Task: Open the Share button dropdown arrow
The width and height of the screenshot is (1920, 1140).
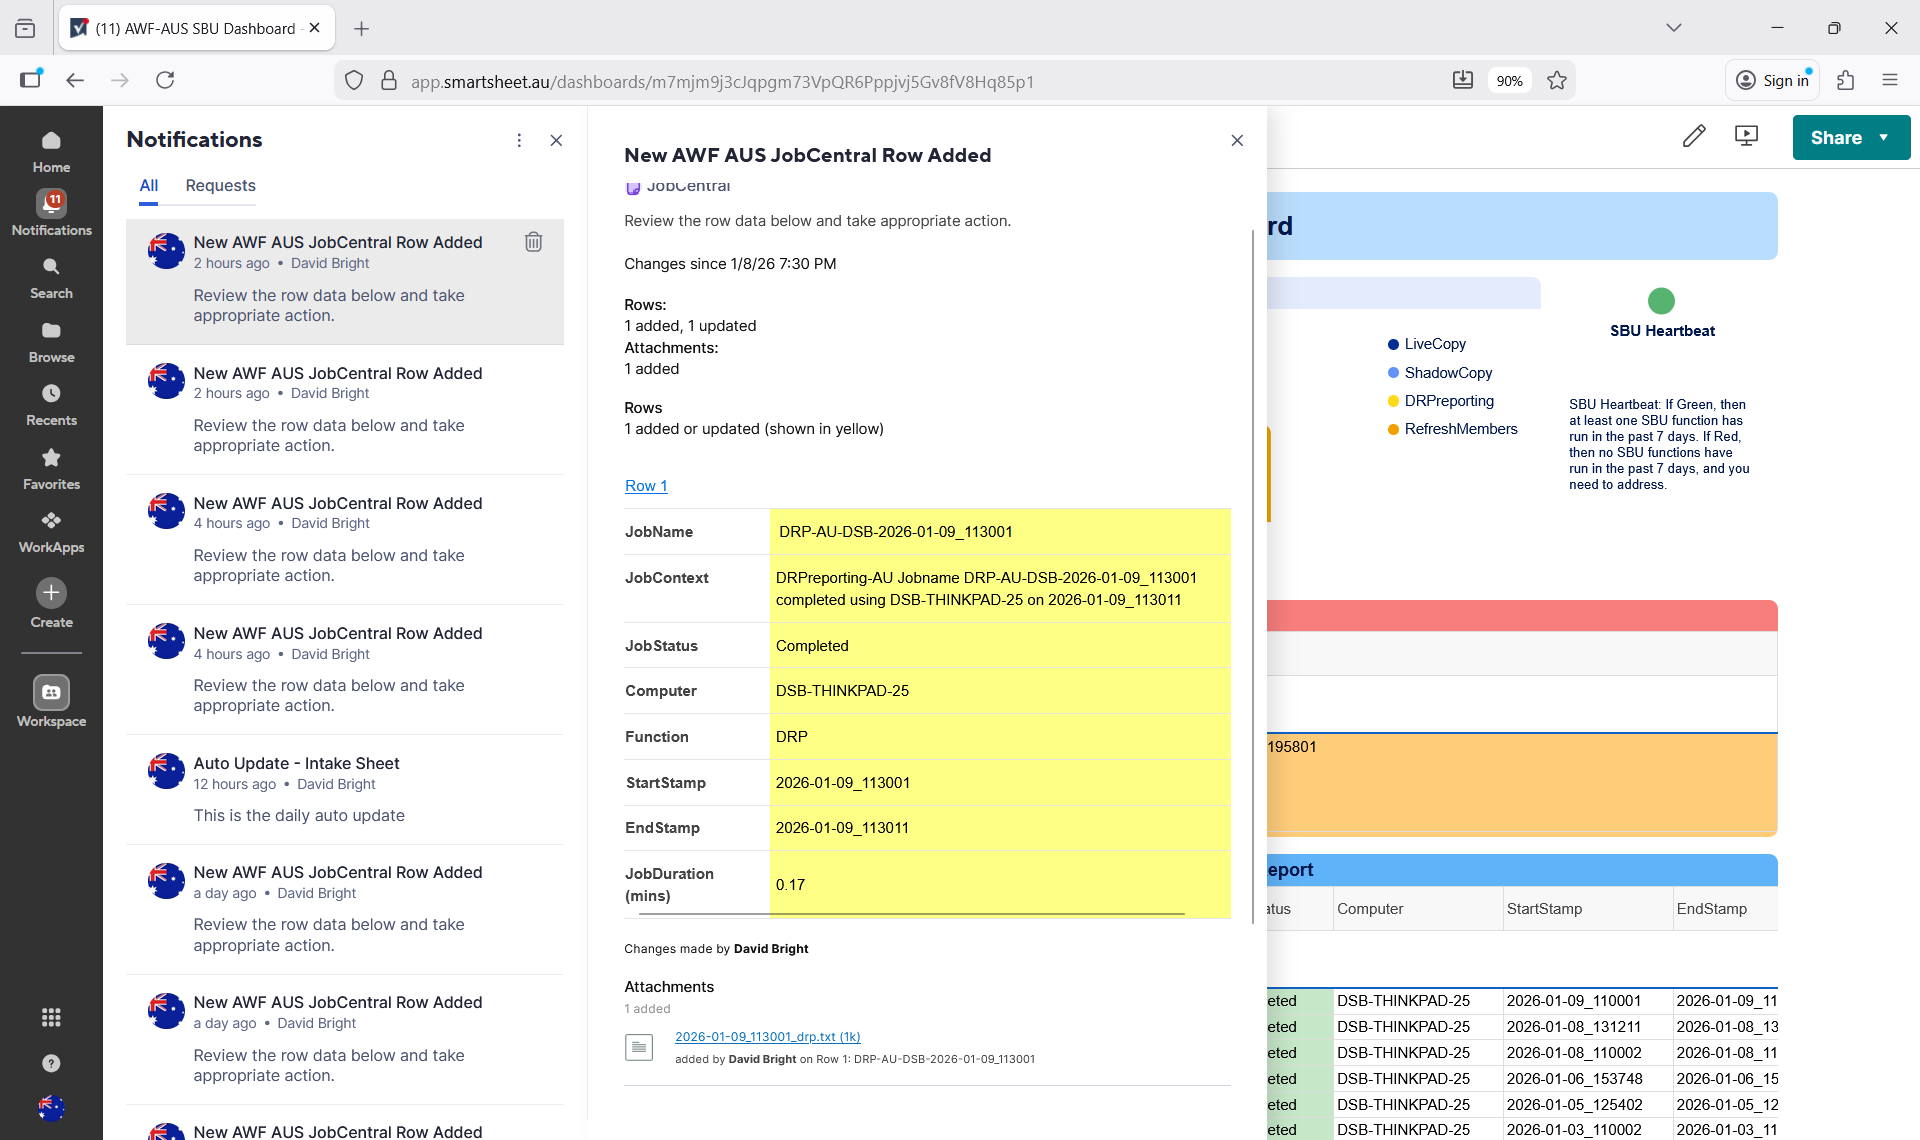Action: coord(1884,138)
